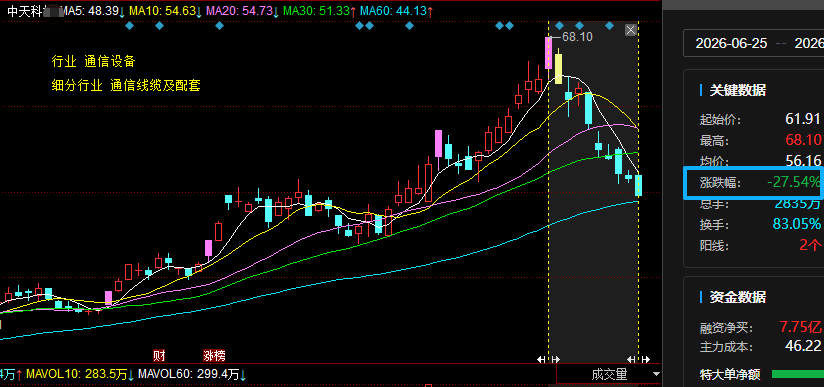Click the left-pointing arrow on the left range boundary
Viewport: 824px width, 387px height.
tap(541, 360)
